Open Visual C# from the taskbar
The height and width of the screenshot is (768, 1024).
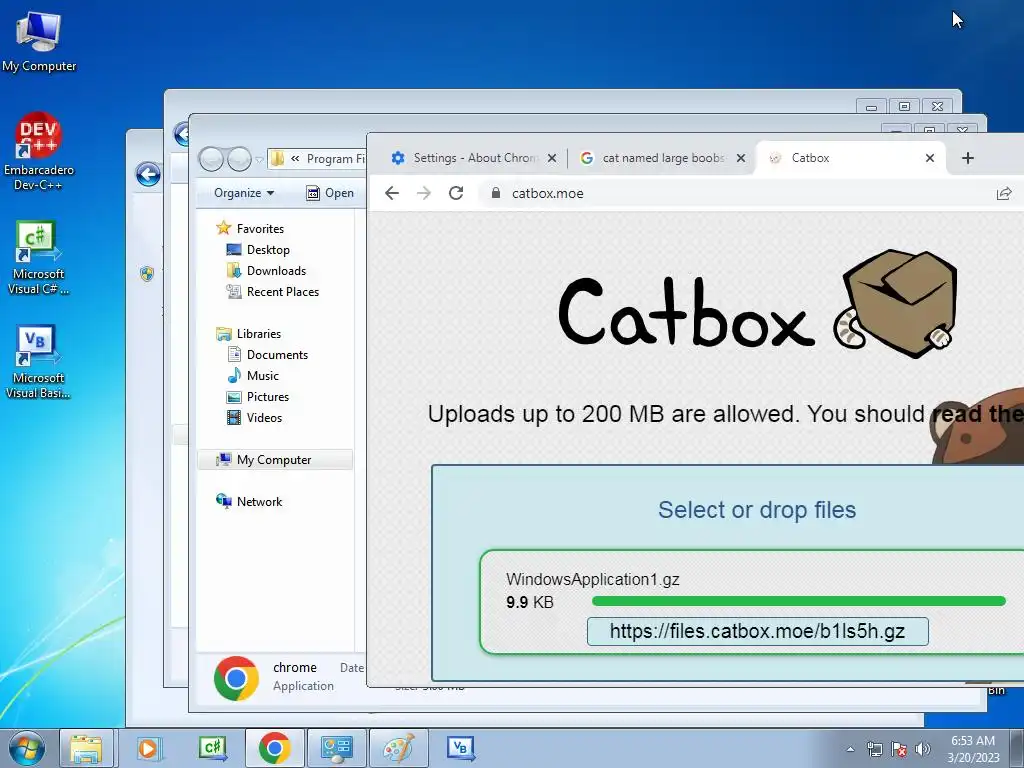click(x=212, y=748)
